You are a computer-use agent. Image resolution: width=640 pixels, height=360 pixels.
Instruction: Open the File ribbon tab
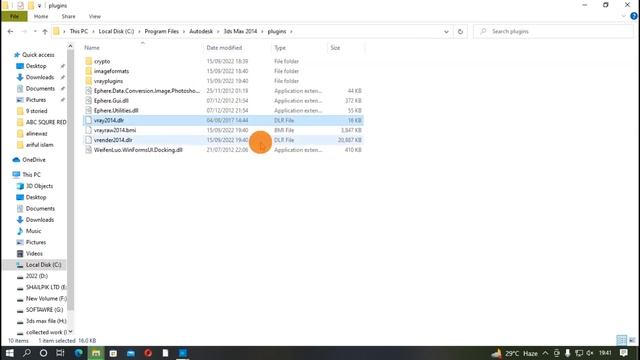[x=14, y=16]
